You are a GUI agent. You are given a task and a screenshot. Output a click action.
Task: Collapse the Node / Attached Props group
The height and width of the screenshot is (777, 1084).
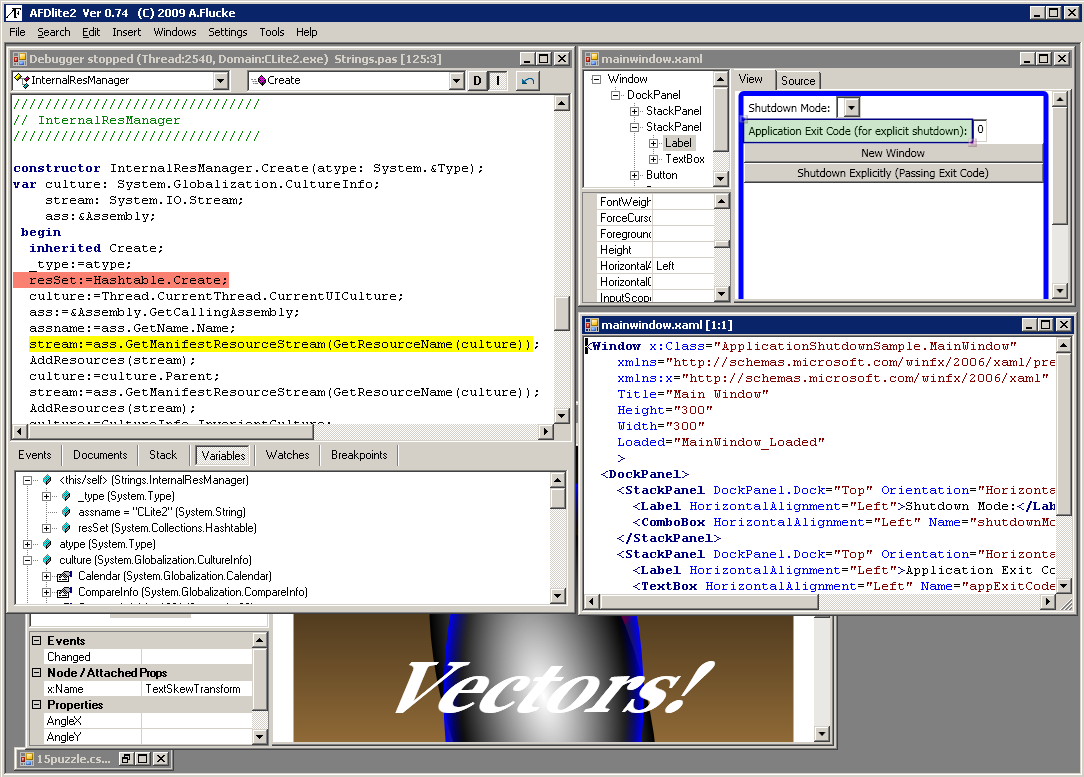click(37, 672)
